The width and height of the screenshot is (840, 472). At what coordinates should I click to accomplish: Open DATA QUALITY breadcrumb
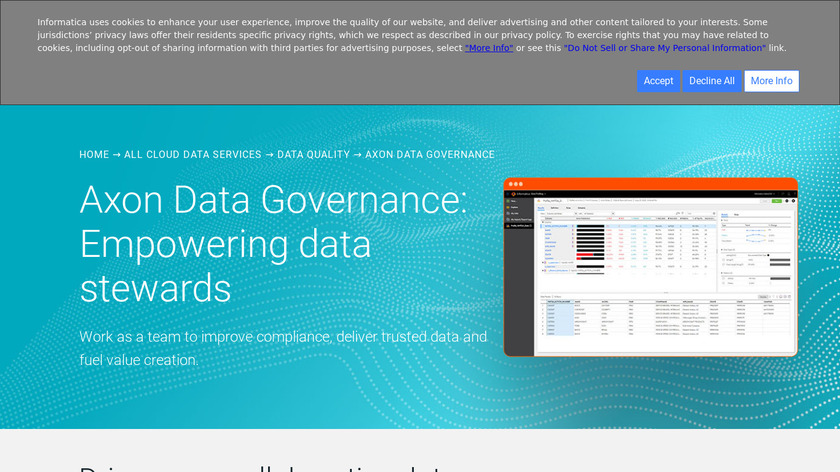[313, 155]
